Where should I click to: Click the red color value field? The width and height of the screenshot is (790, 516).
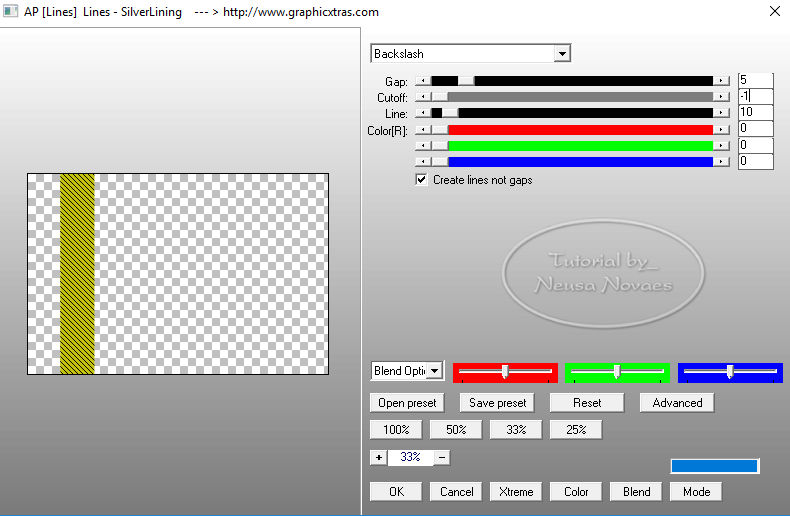point(755,128)
